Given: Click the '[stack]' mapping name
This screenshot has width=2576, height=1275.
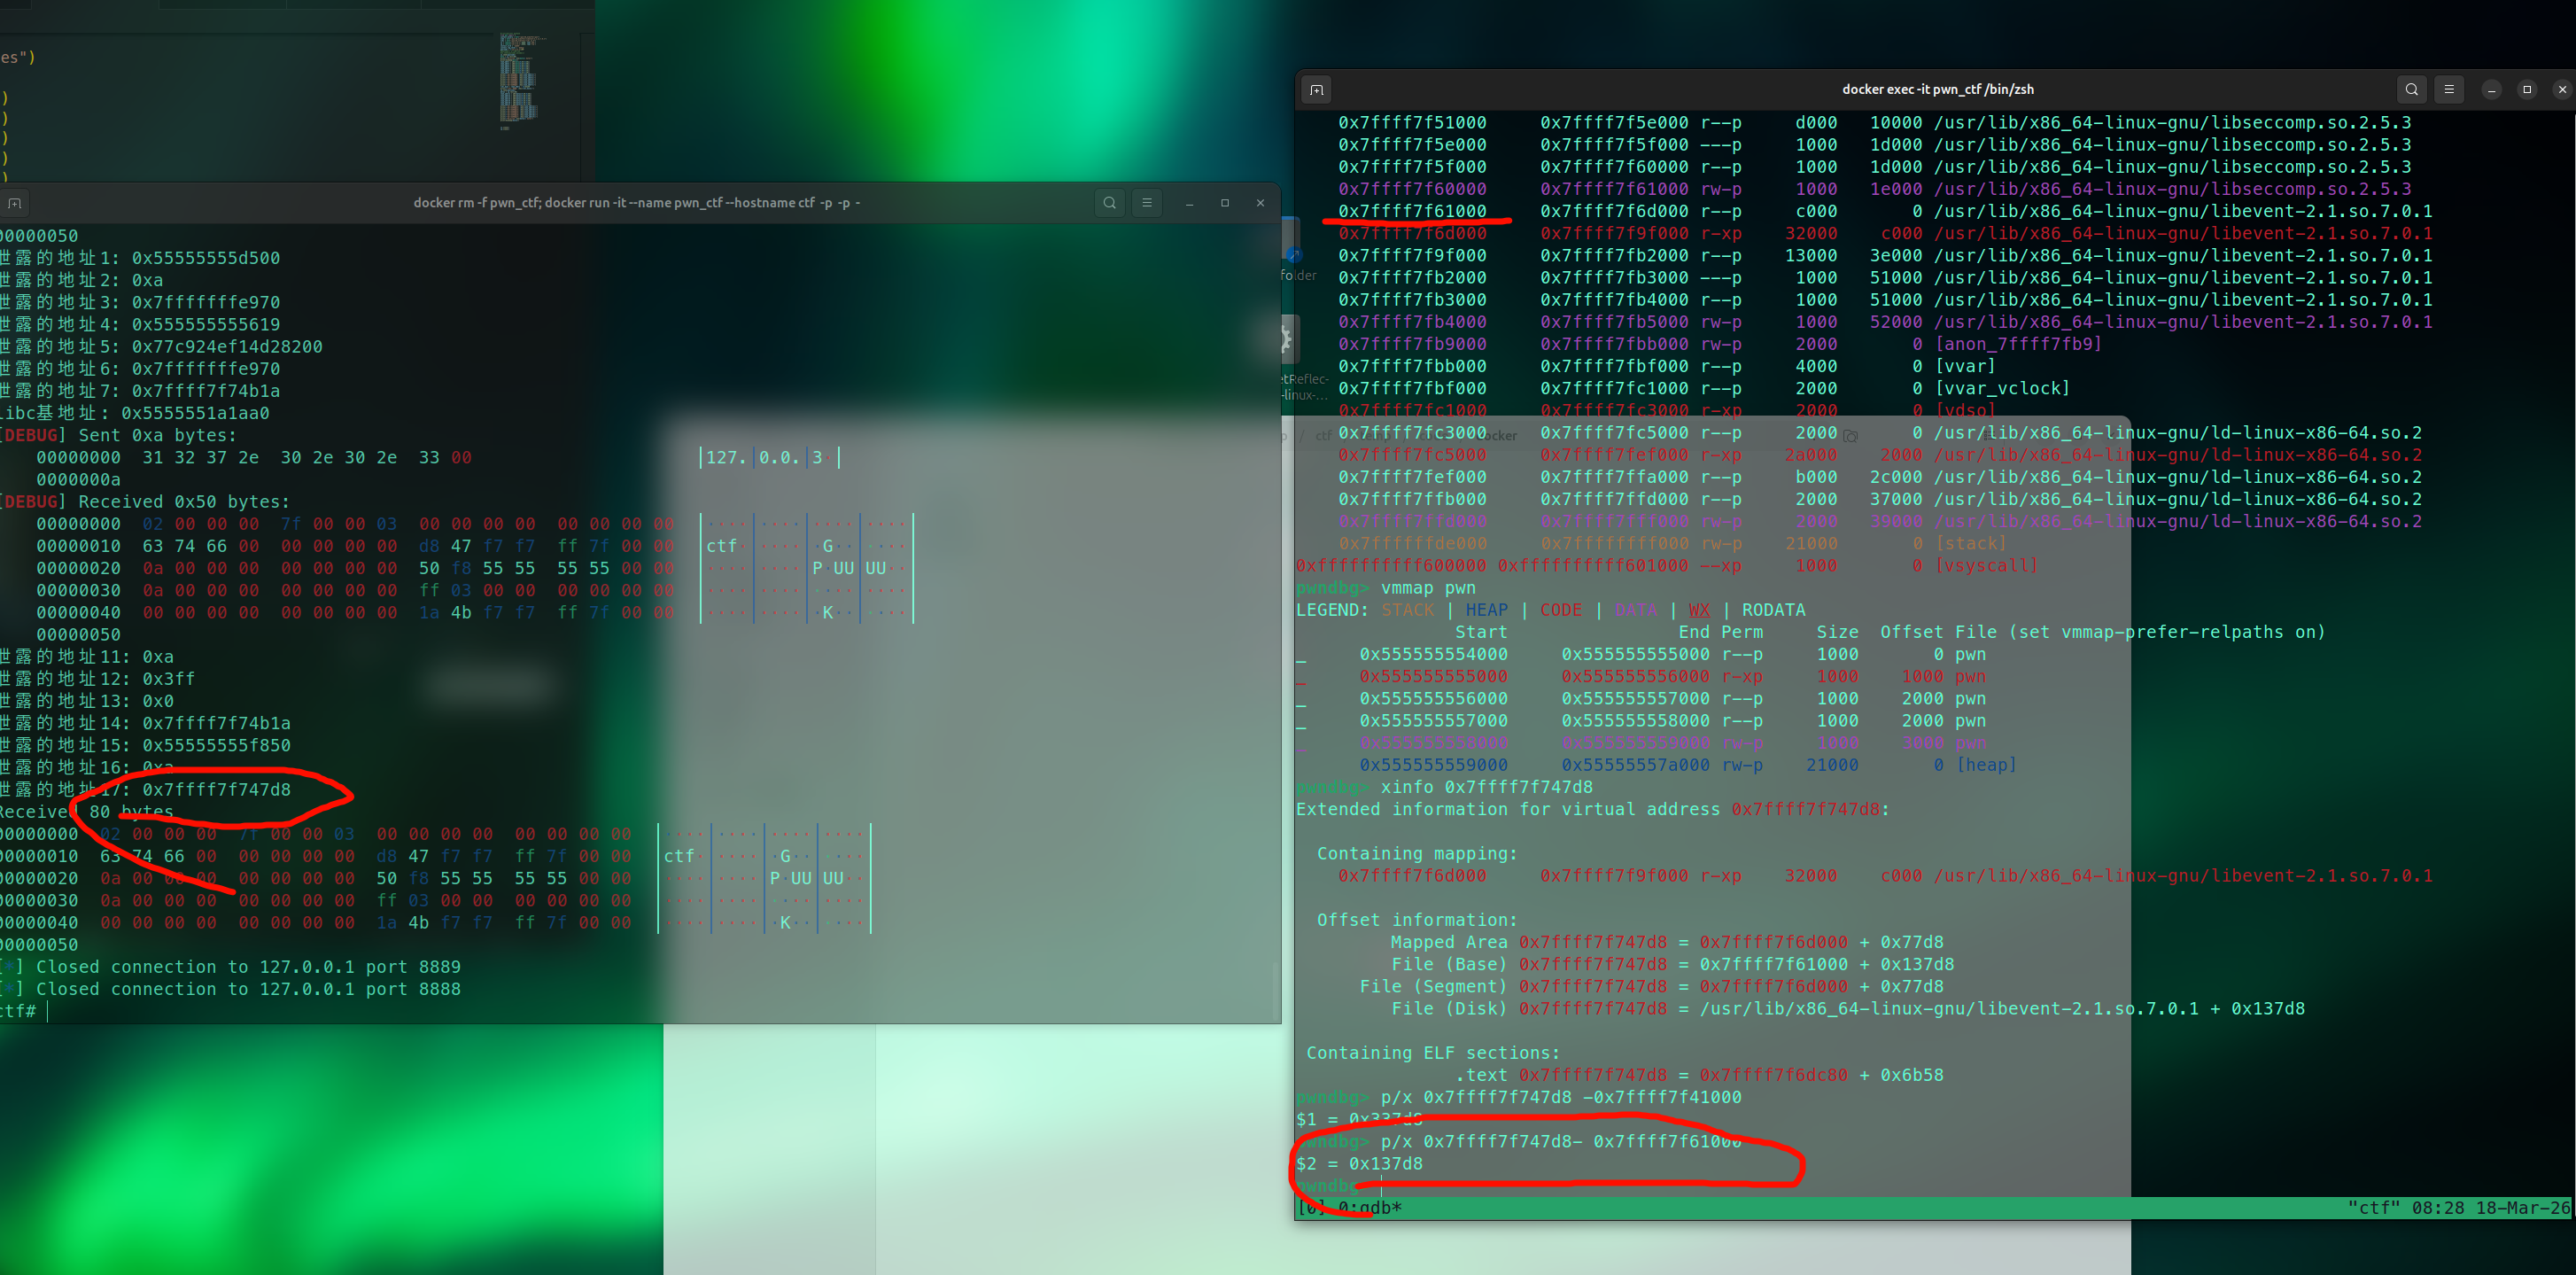Looking at the screenshot, I should coord(1970,544).
